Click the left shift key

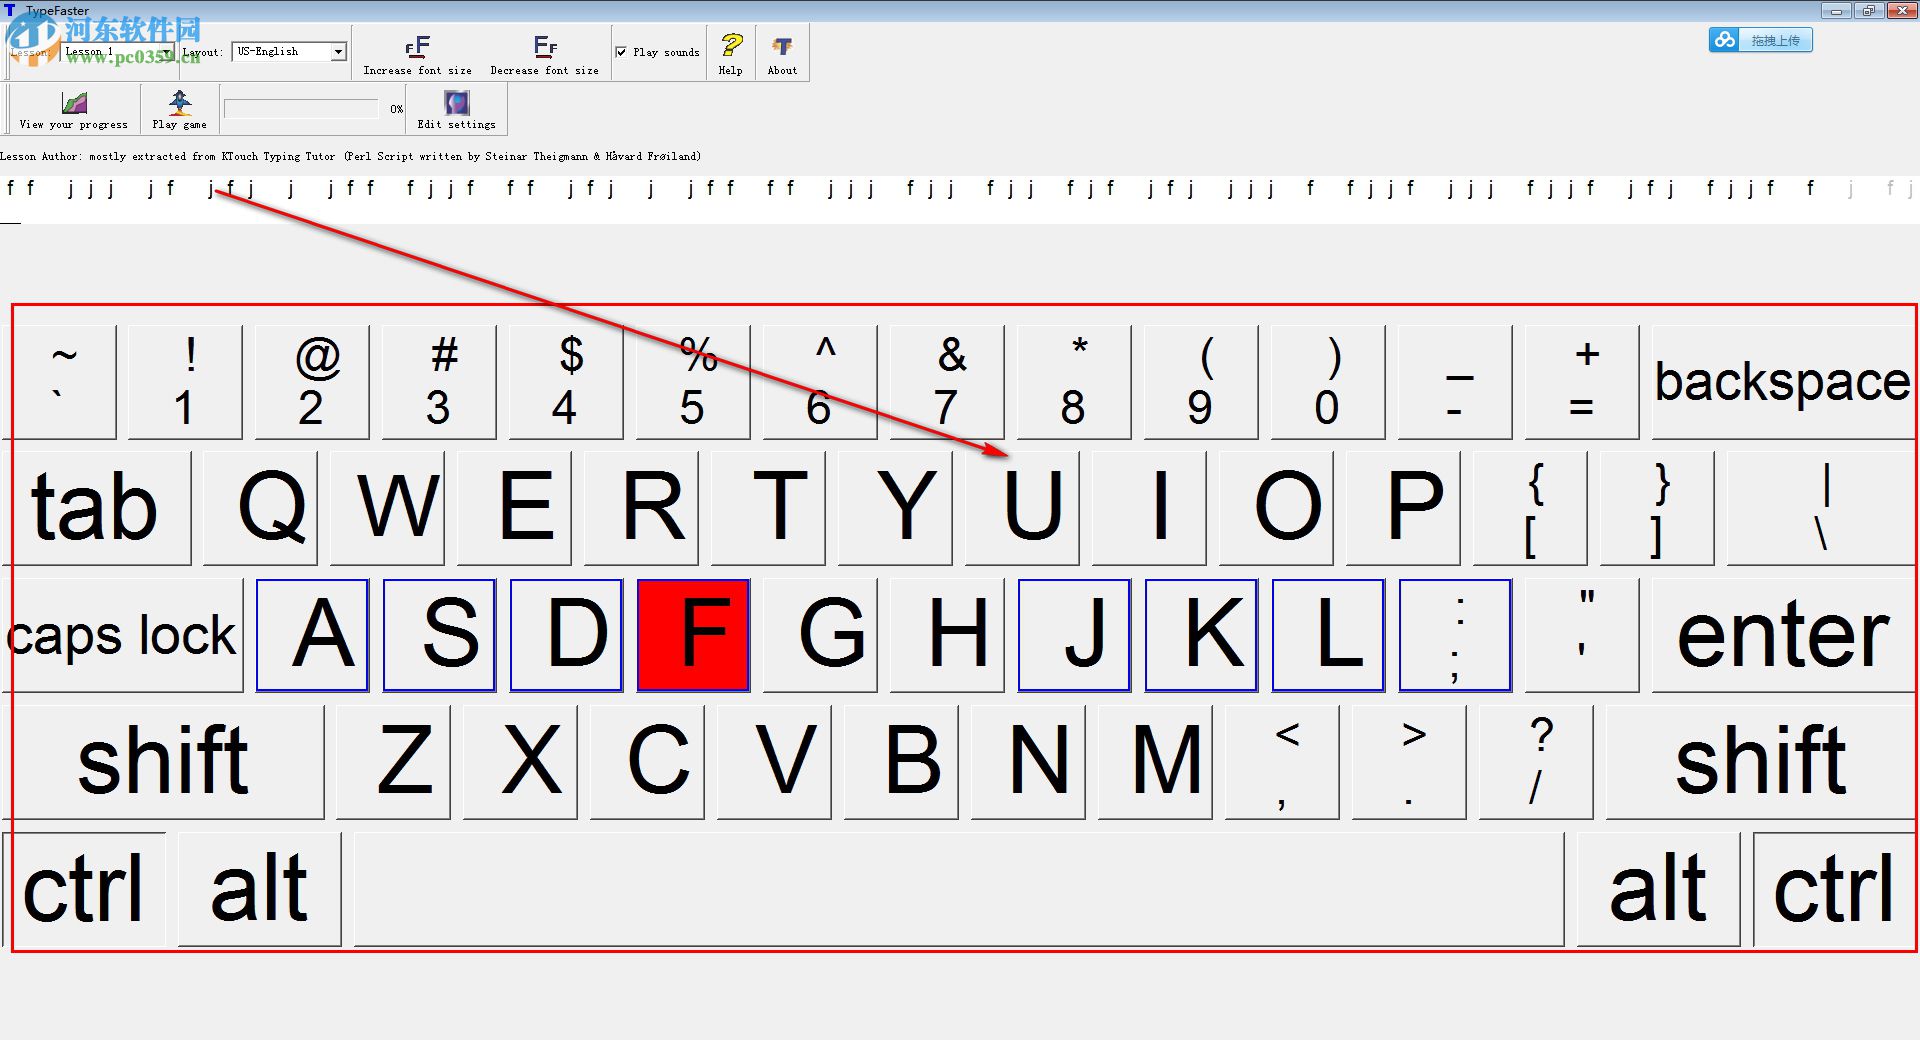click(167, 762)
